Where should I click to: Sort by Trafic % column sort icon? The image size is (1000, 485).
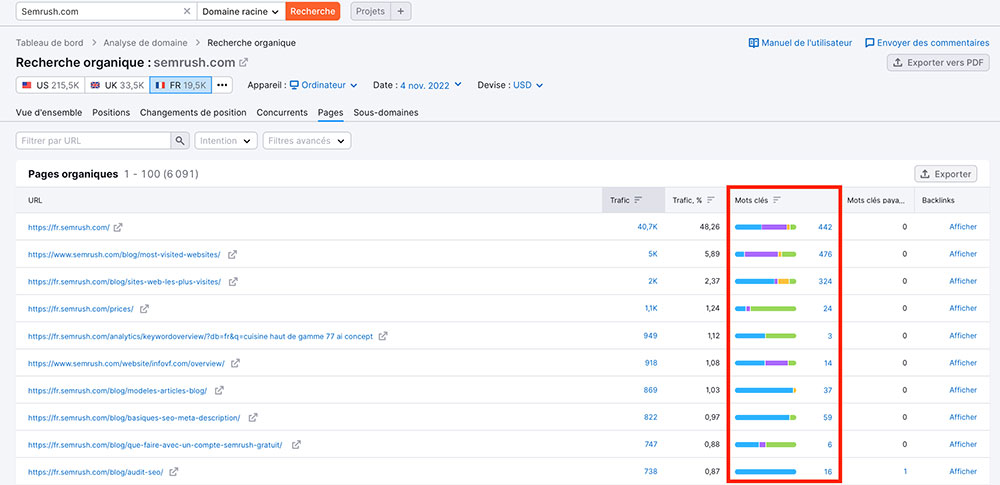coord(710,200)
